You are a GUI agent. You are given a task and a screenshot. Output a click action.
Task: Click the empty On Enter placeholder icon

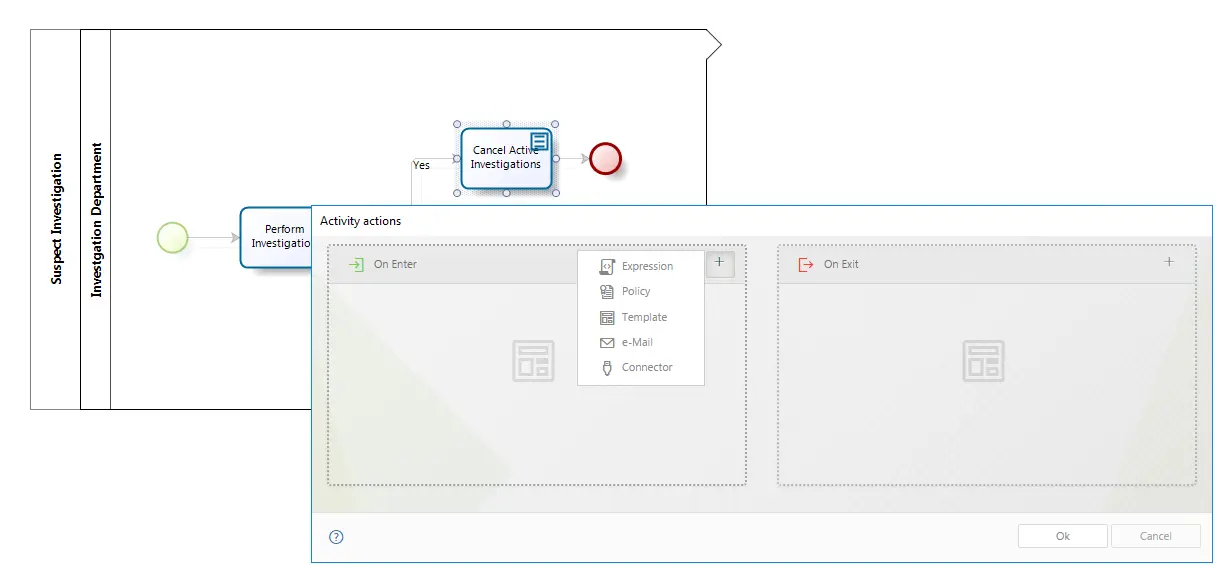click(533, 361)
